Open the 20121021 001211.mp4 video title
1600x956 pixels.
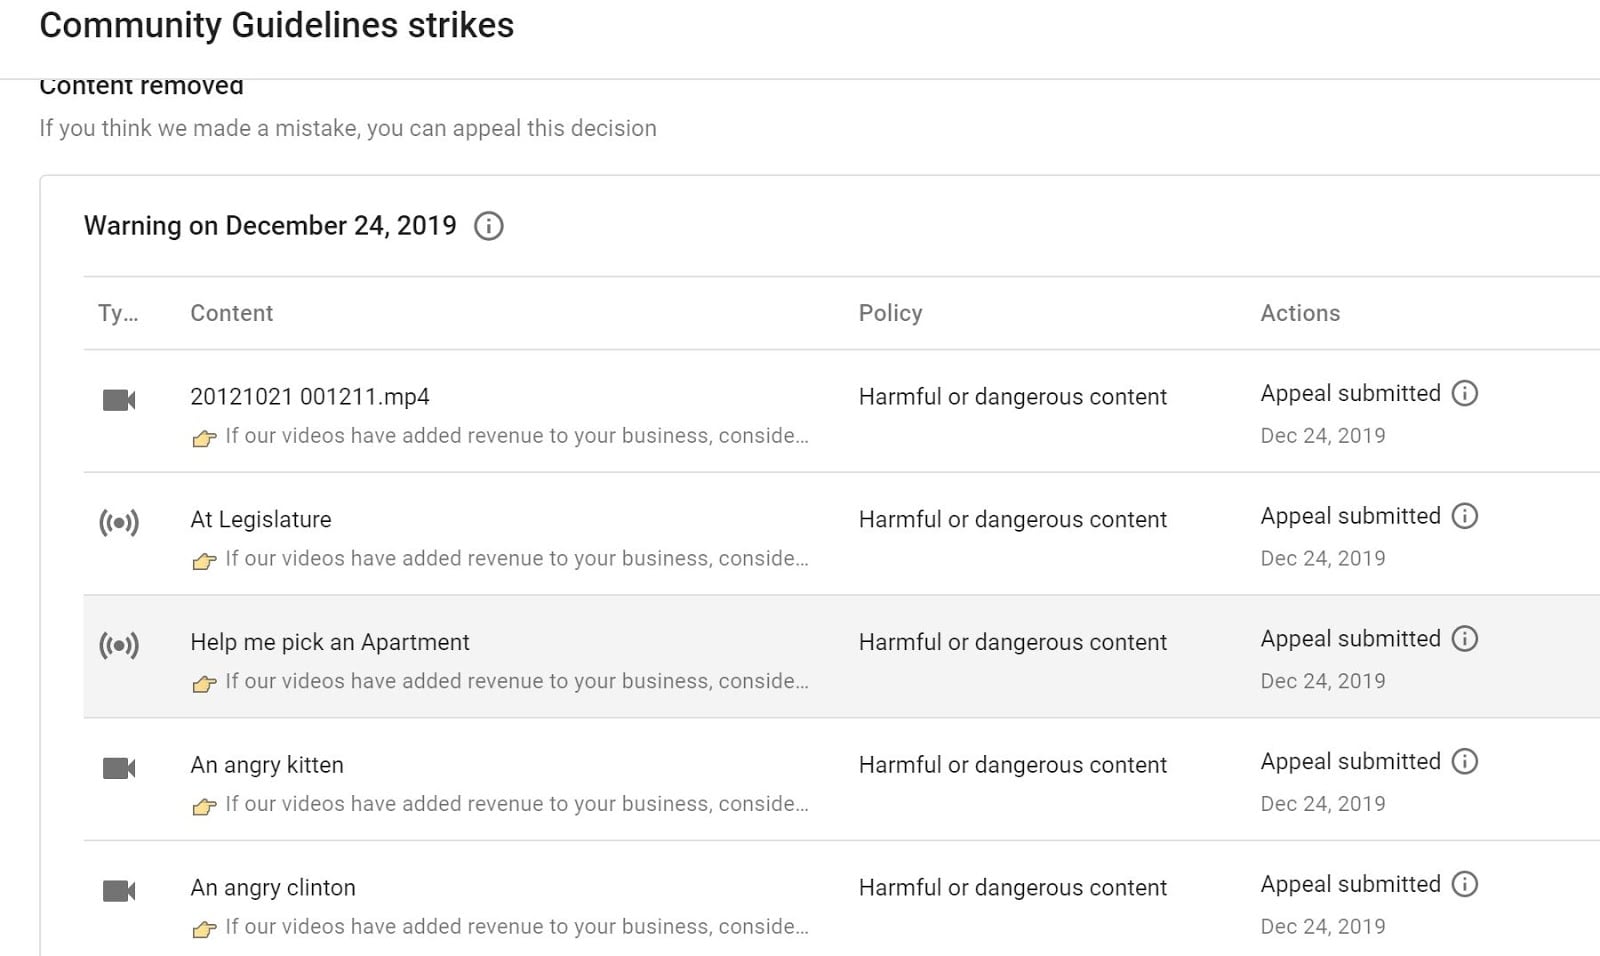coord(310,397)
